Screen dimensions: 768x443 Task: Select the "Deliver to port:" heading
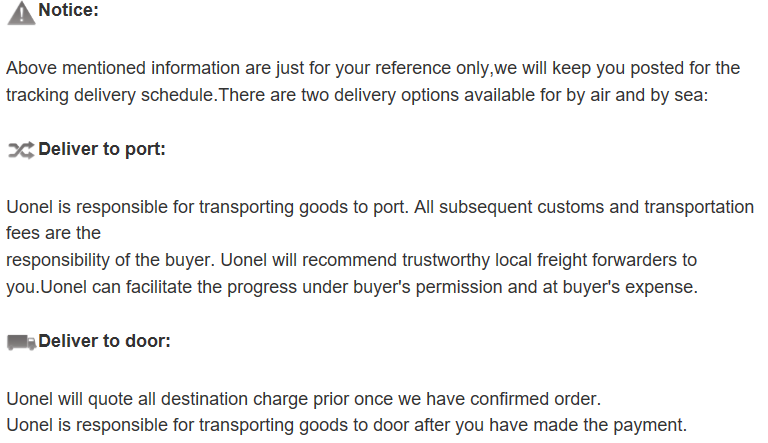(101, 149)
